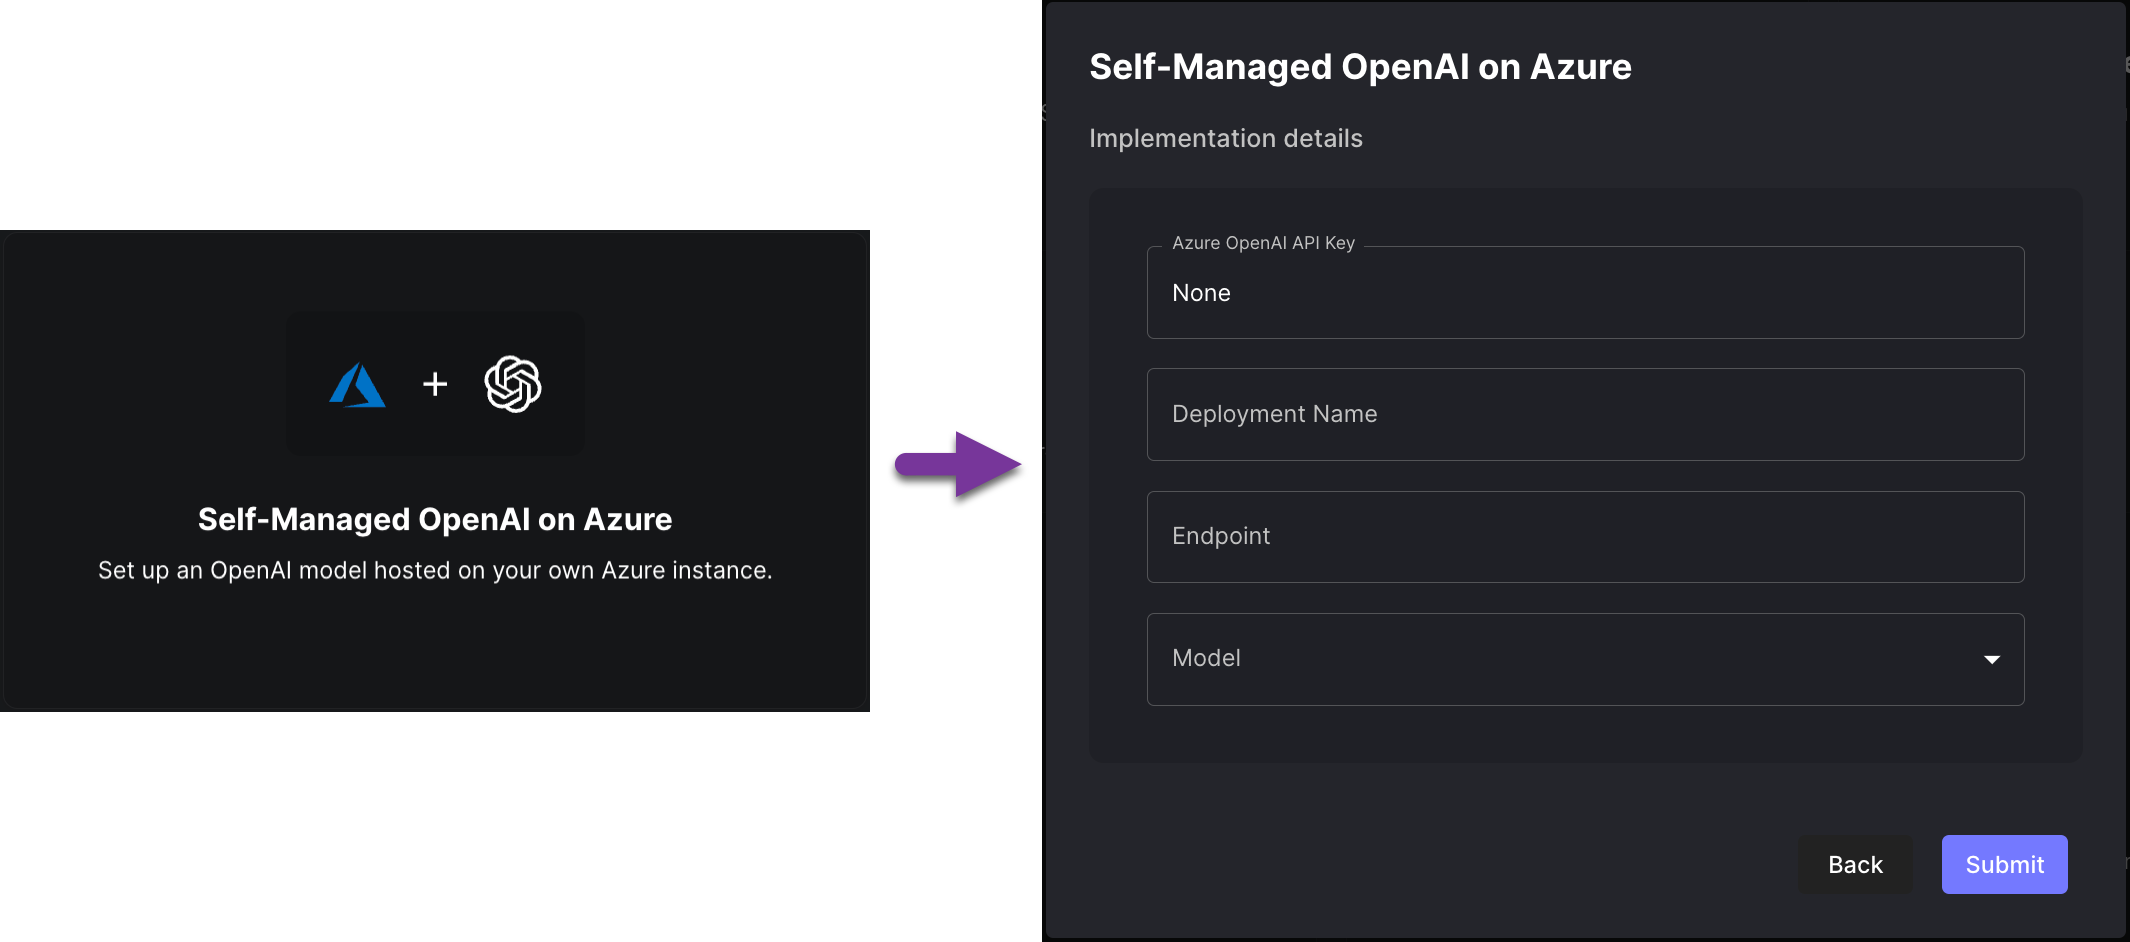Click the dialog heading Self-Managed OpenAI on Azure
Viewport: 2130px width, 942px height.
tap(1360, 67)
